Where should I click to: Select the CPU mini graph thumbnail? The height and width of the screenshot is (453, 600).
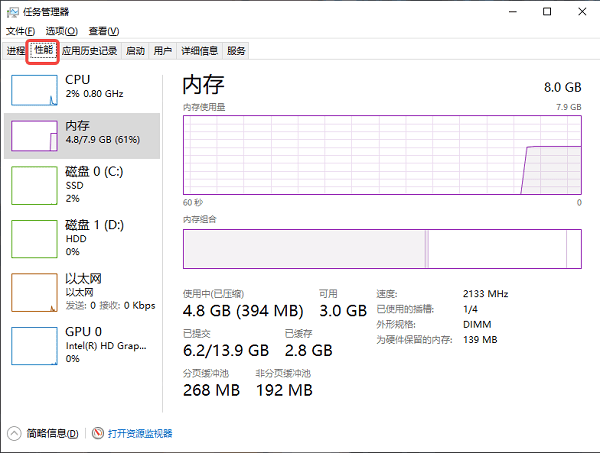34,89
